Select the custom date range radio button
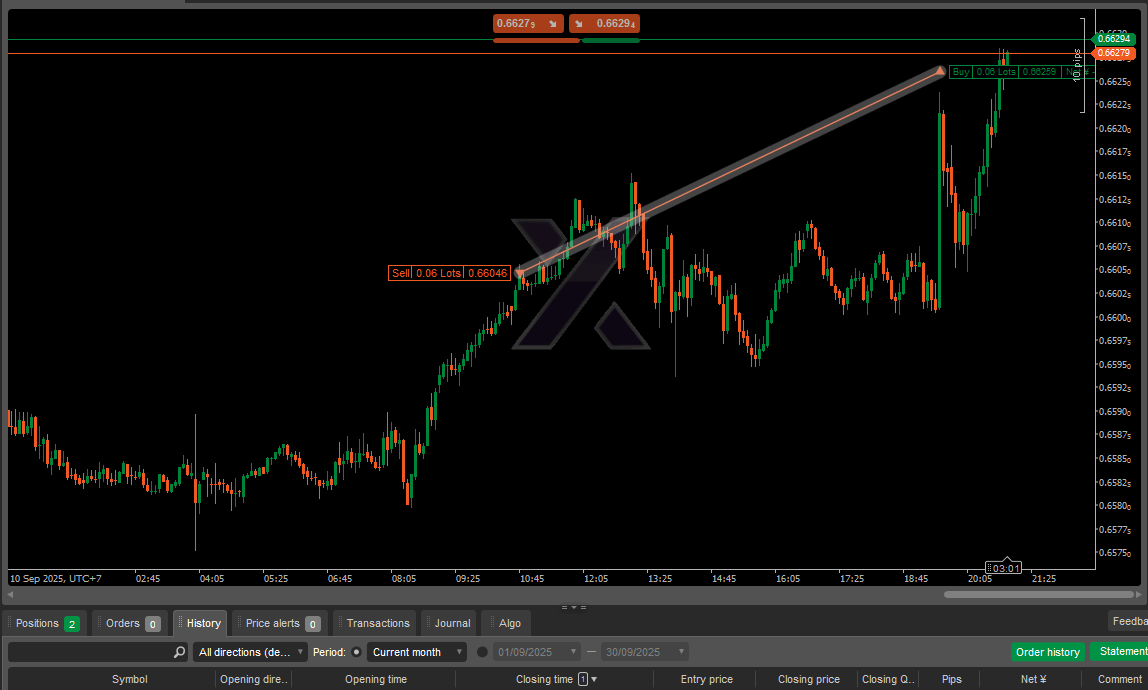The height and width of the screenshot is (690, 1148). pyautogui.click(x=482, y=652)
